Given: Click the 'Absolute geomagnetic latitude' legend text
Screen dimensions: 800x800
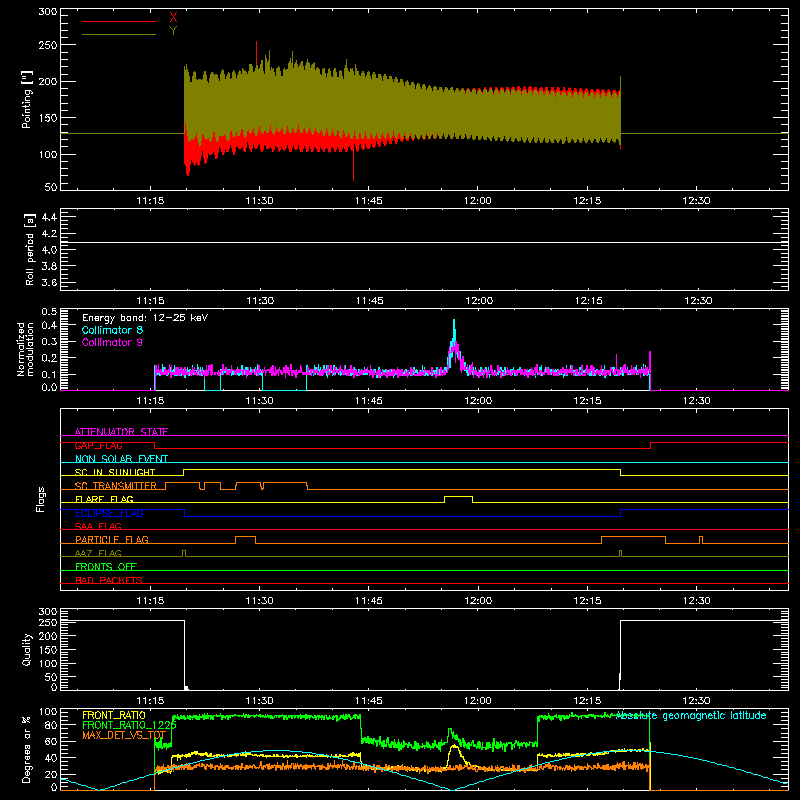Looking at the screenshot, I should tap(691, 716).
